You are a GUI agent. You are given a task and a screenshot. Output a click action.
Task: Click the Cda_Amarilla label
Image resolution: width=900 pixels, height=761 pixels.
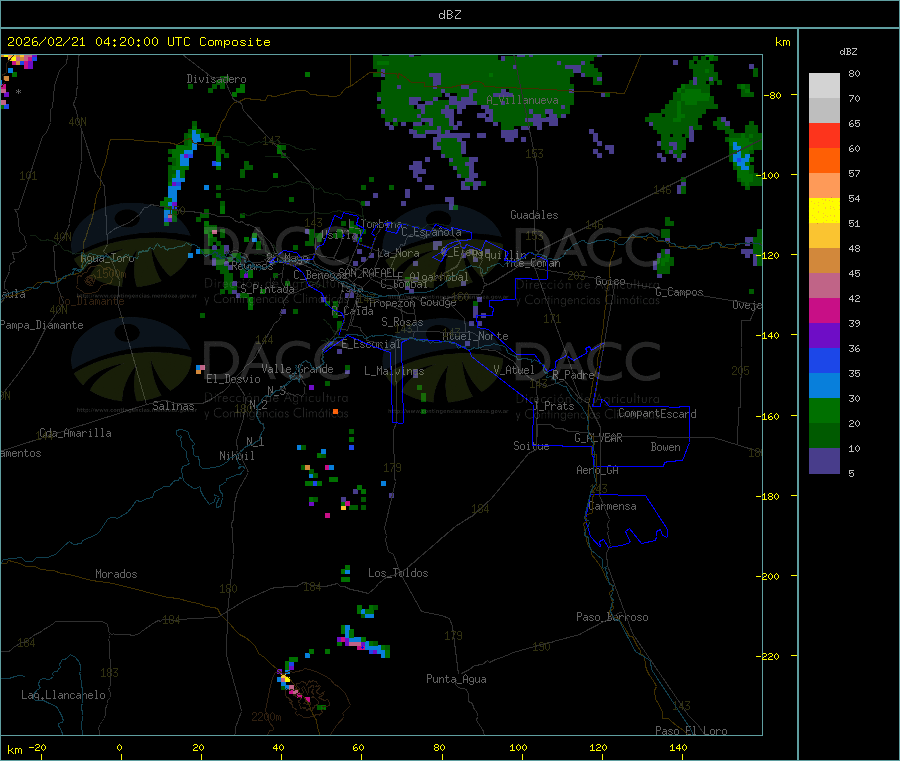pyautogui.click(x=75, y=433)
